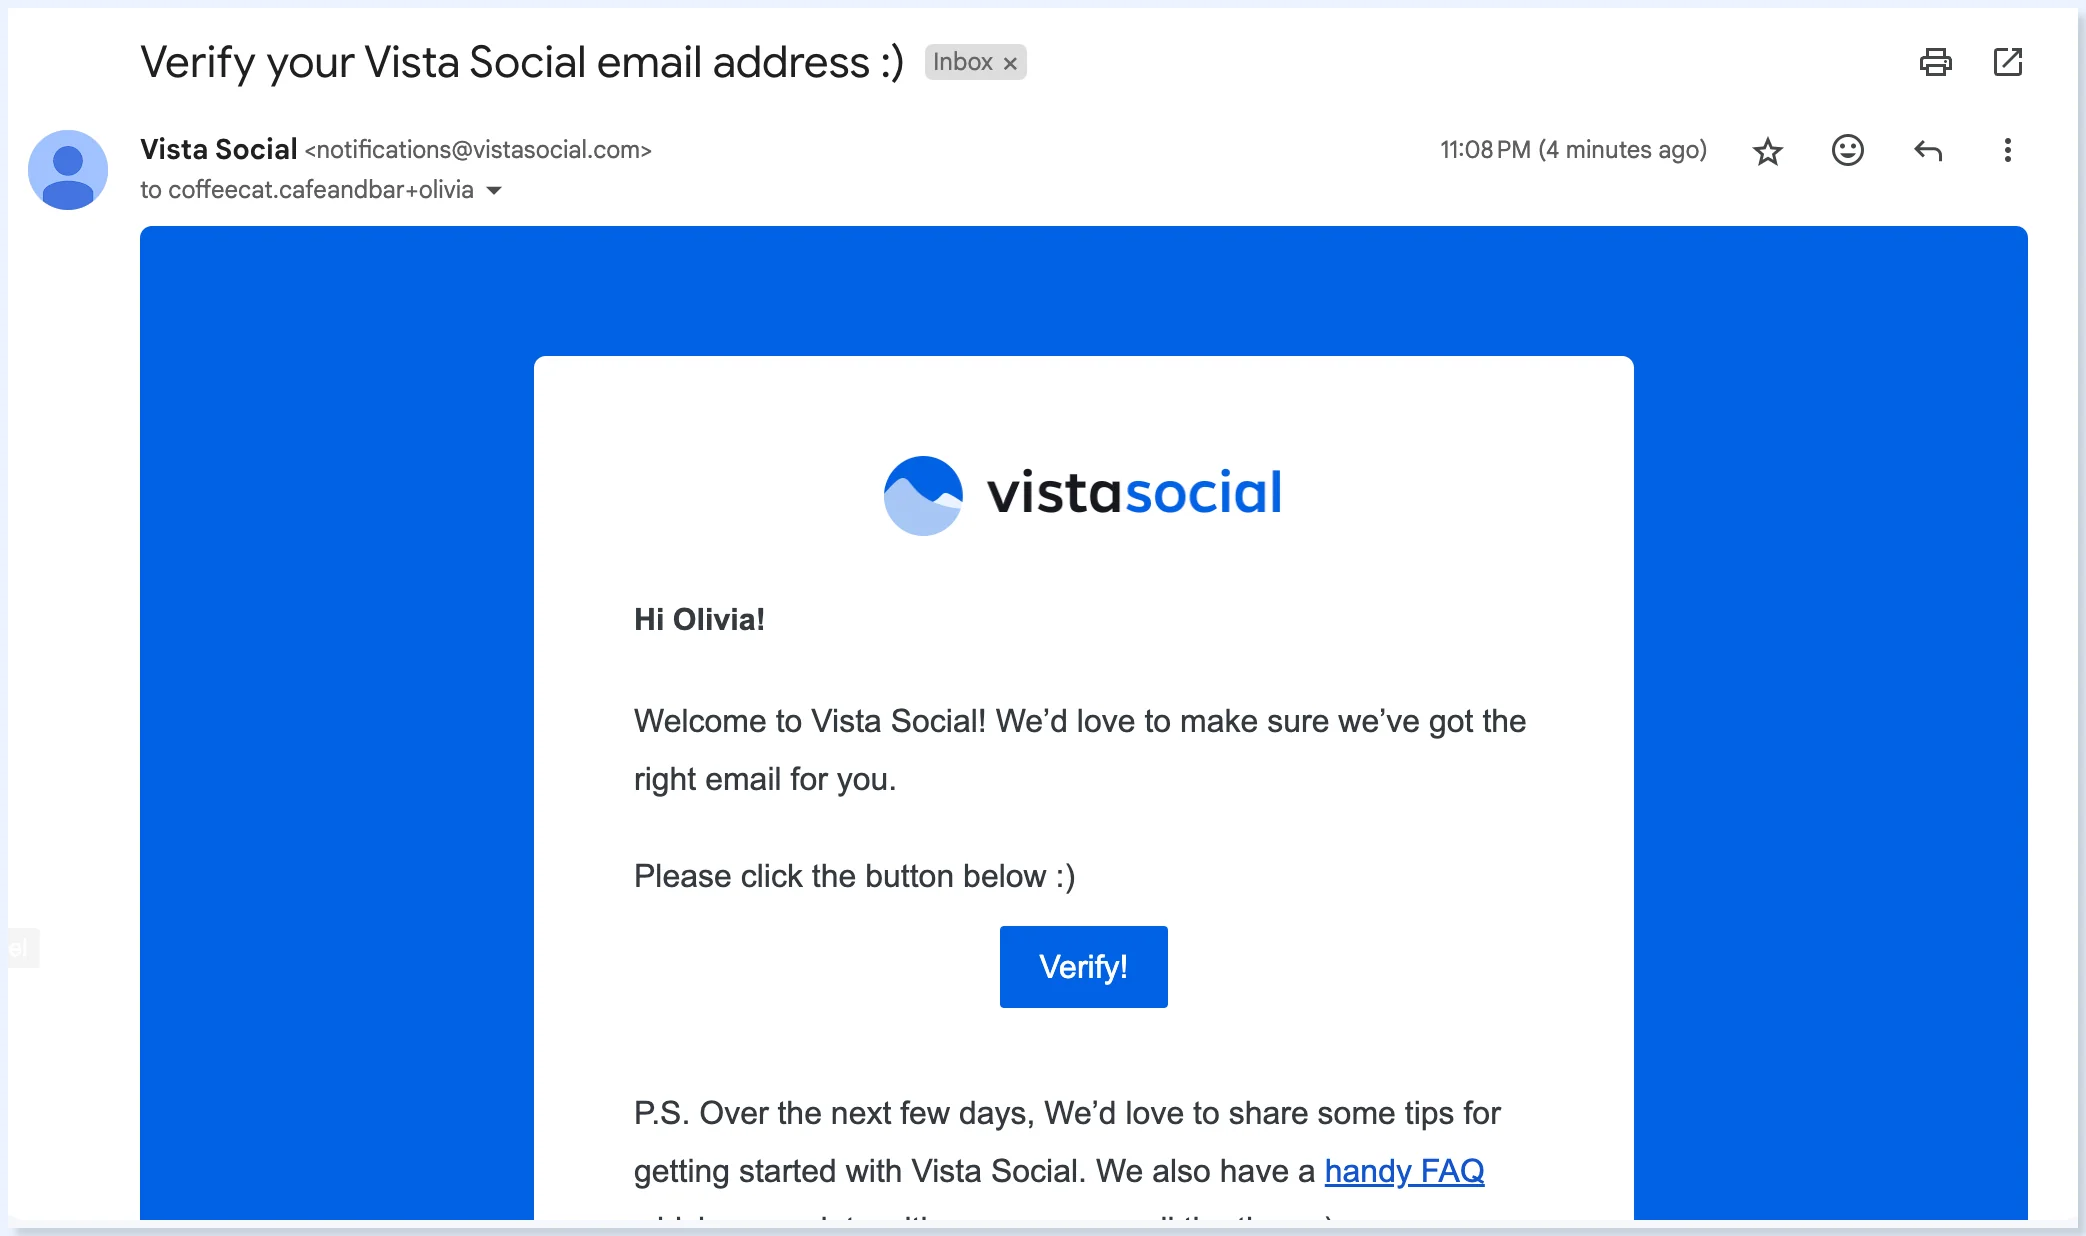Remove the Inbox label with its x
Image resolution: width=2086 pixels, height=1236 pixels.
pos(1010,63)
